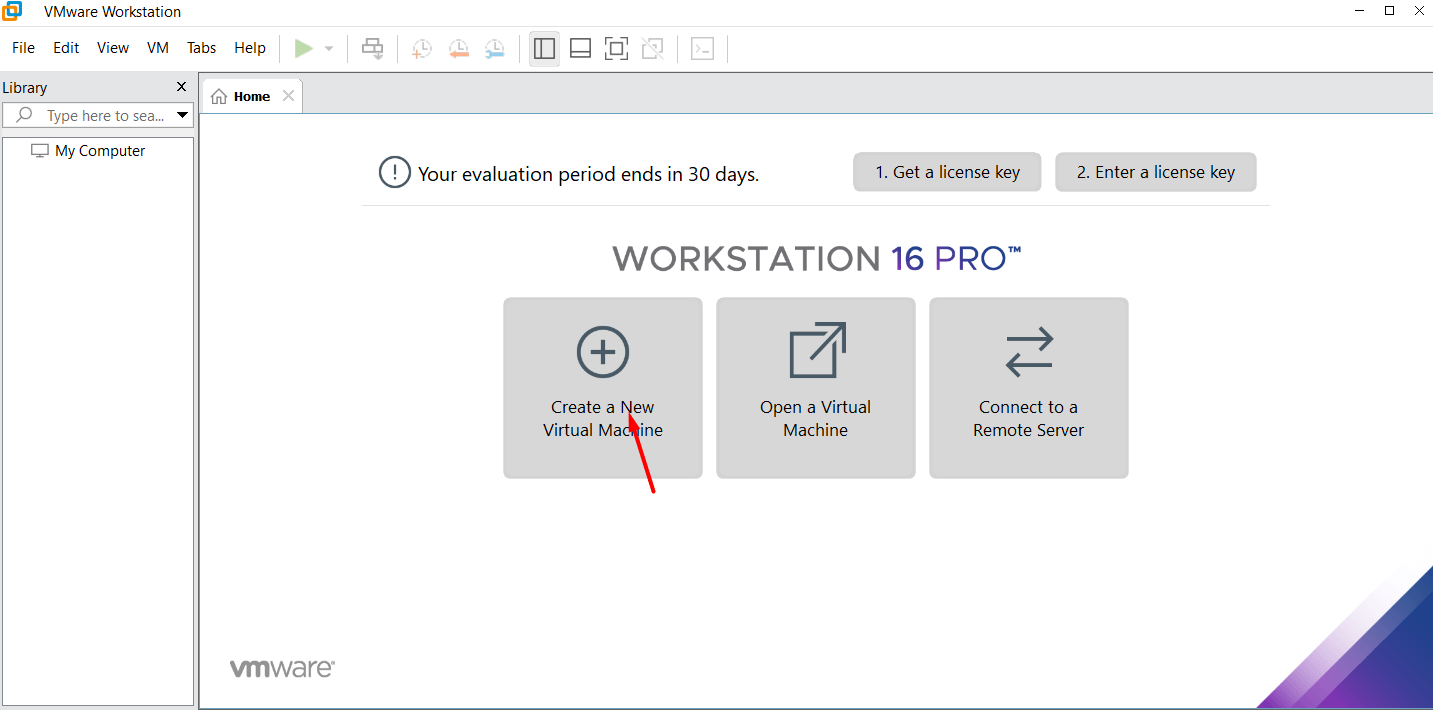Image resolution: width=1433 pixels, height=710 pixels.
Task: Click Send Ctrl+Alt+Del toolbar icon
Action: (x=373, y=48)
